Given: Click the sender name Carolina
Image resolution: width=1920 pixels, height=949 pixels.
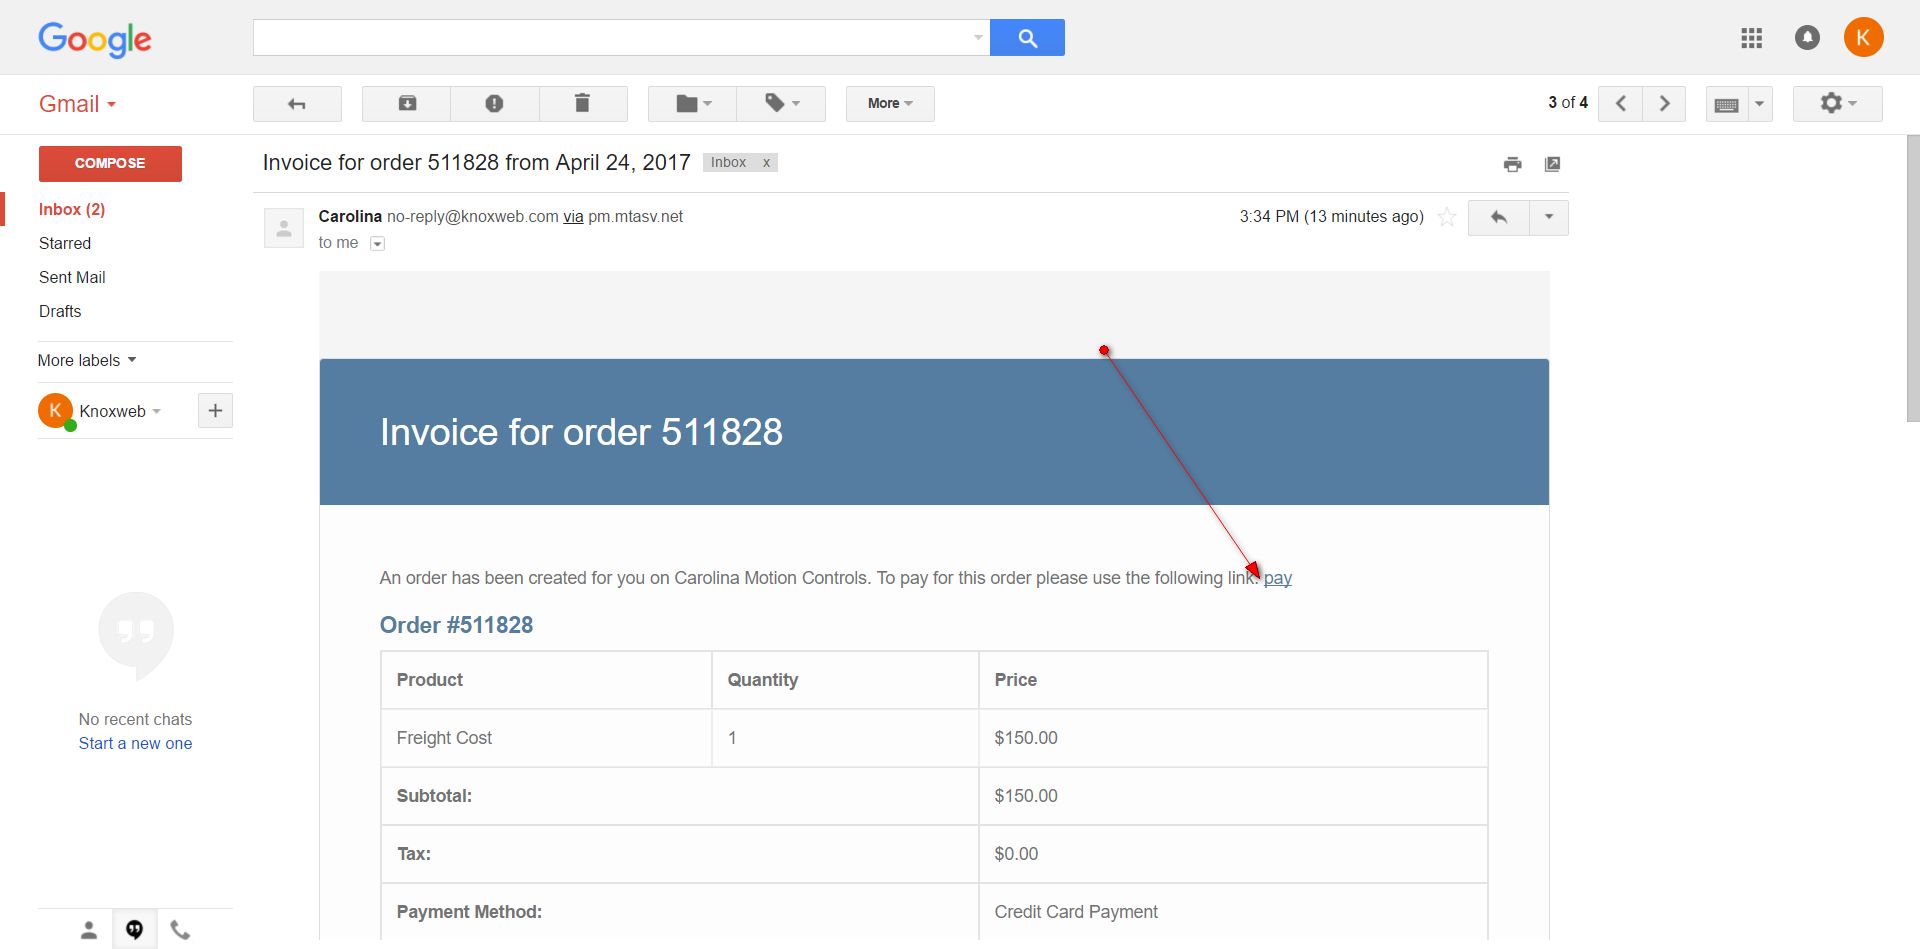Looking at the screenshot, I should pos(350,216).
